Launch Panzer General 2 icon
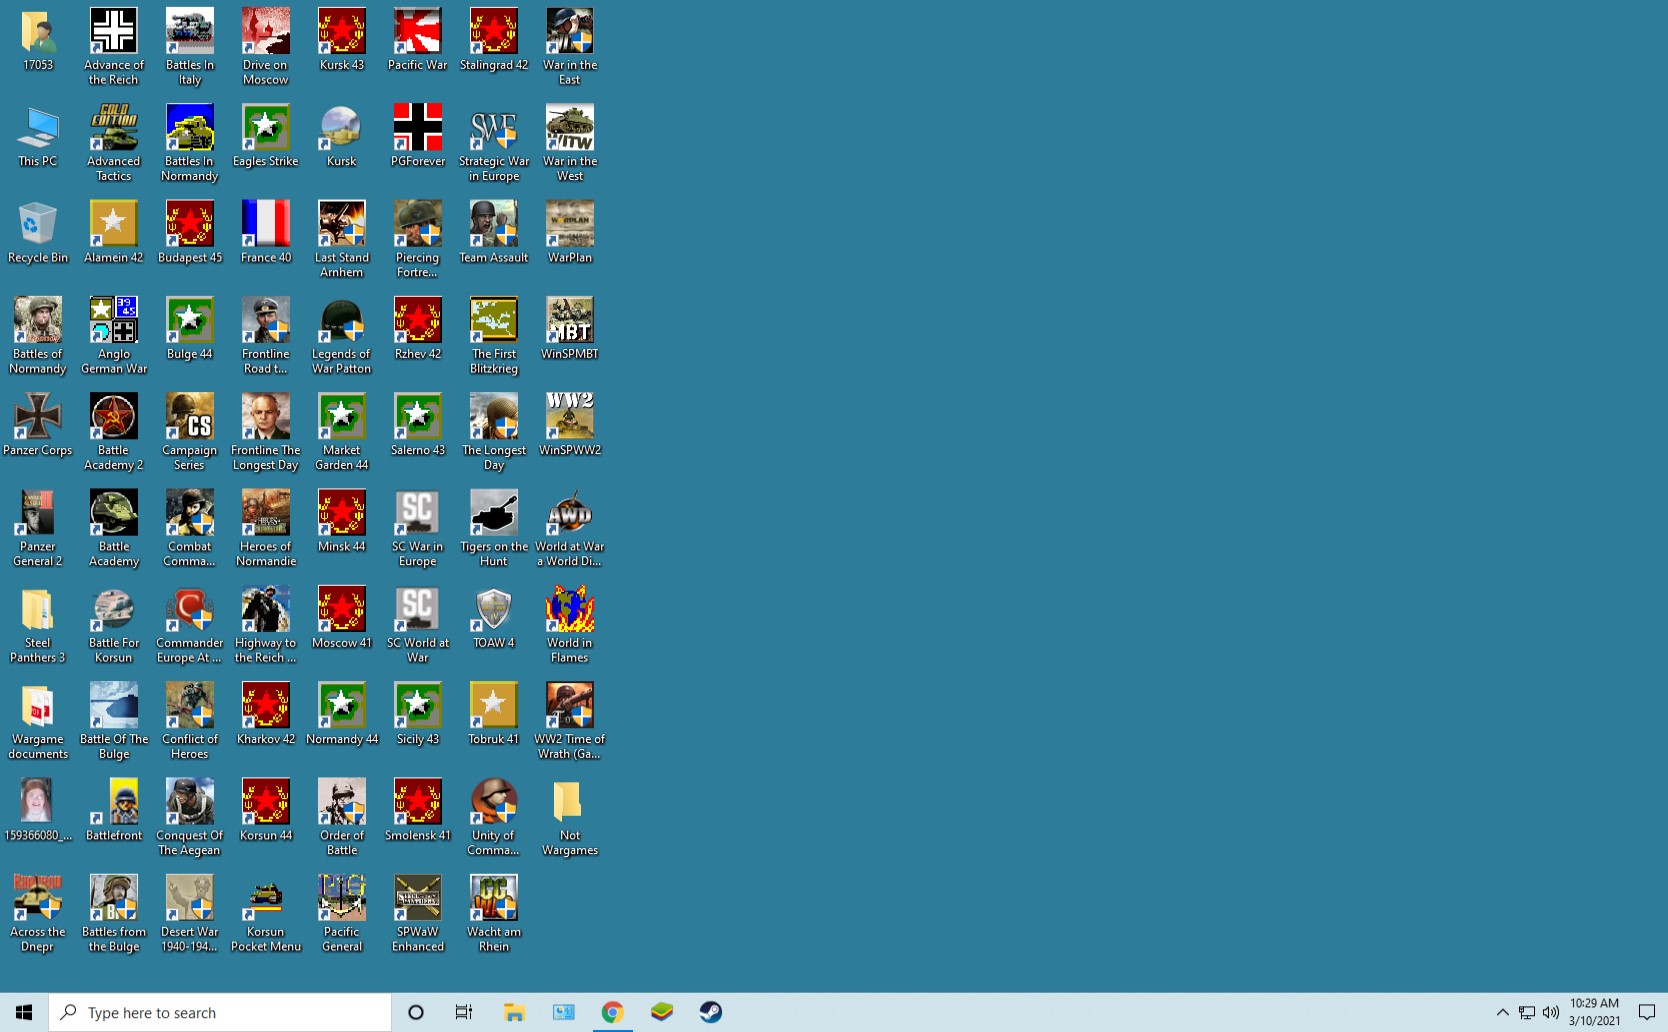 38,513
